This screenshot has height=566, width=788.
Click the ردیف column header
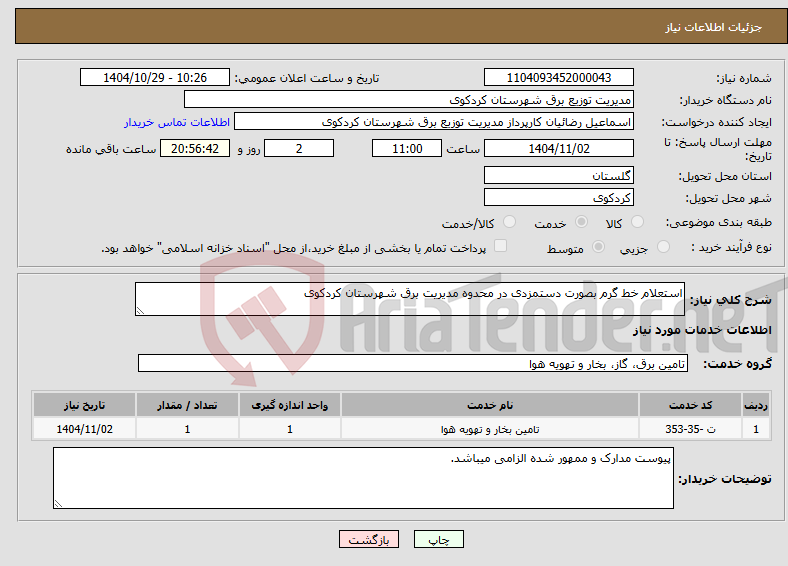(756, 405)
